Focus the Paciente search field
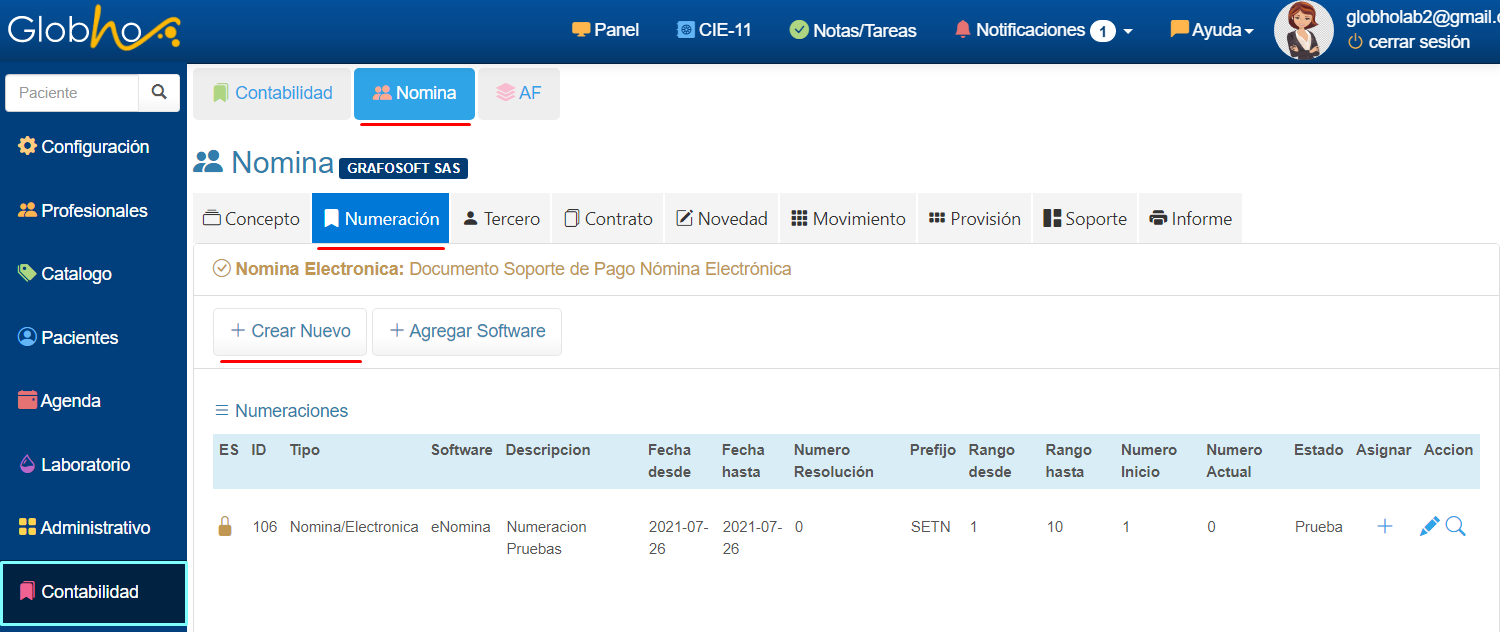1500x632 pixels. [x=72, y=92]
